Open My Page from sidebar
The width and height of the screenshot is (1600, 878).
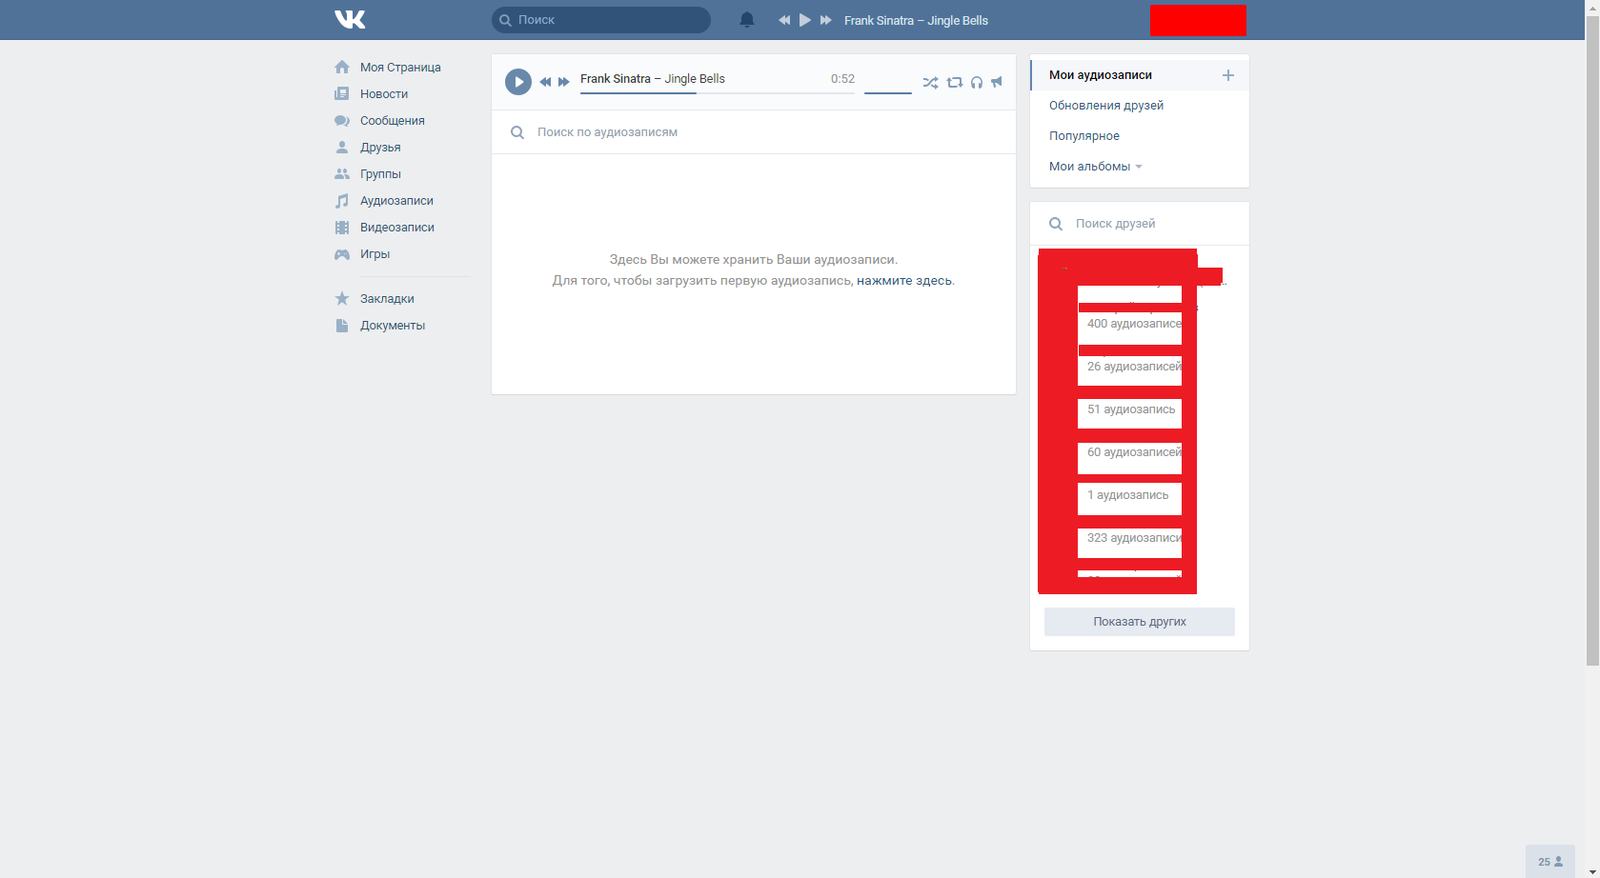pos(401,67)
